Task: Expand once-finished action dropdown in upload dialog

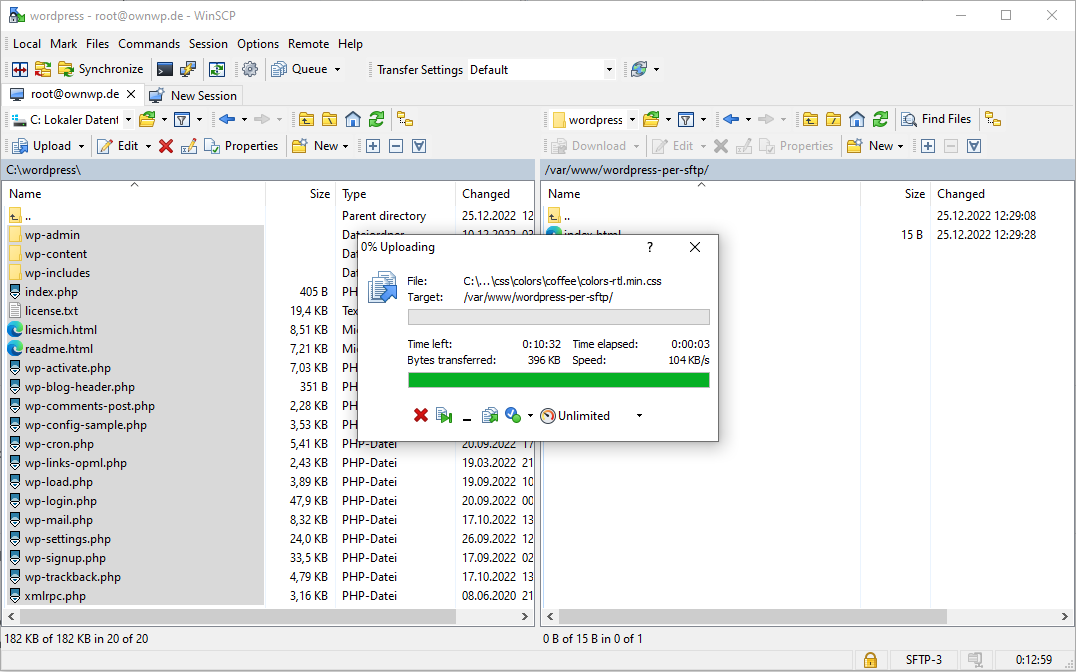Action: tap(530, 416)
